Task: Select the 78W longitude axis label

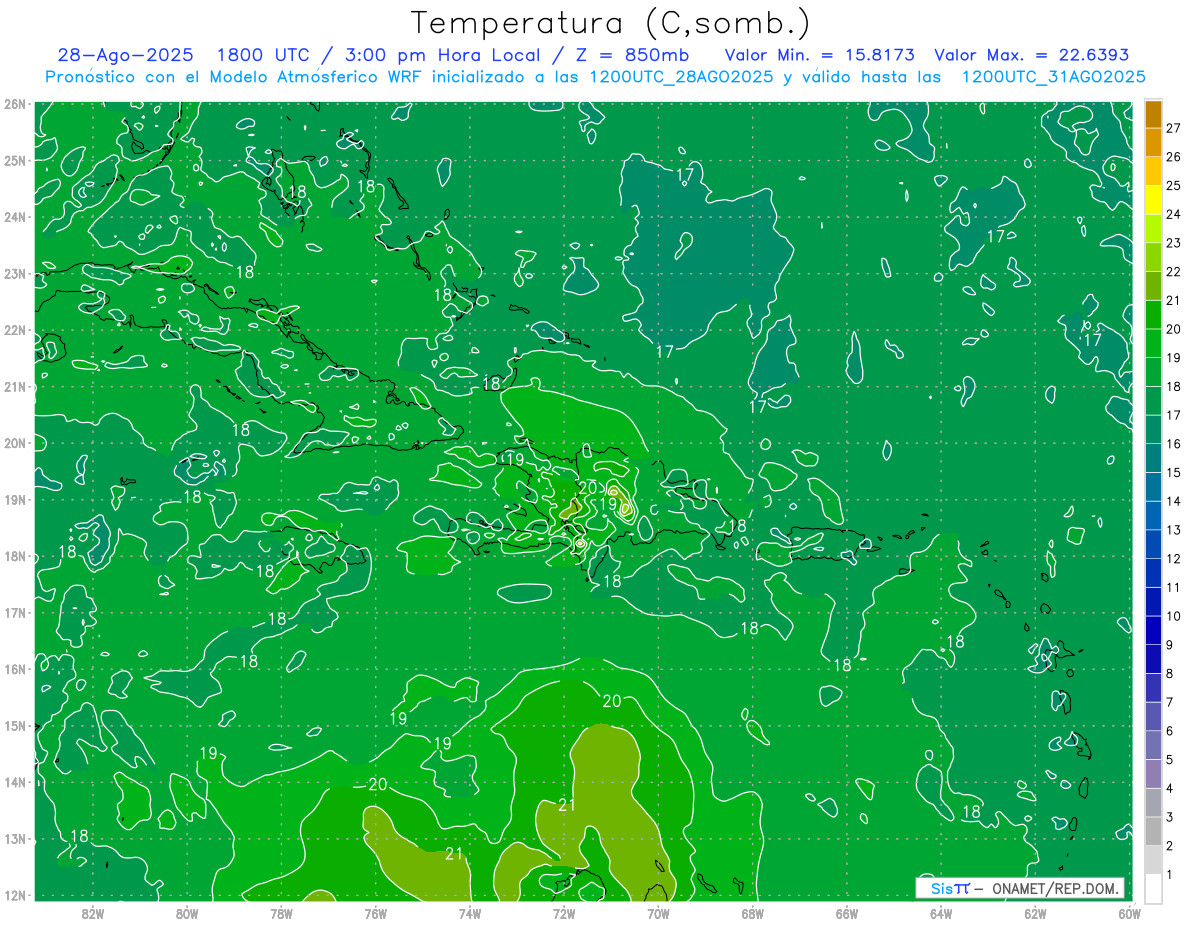Action: coord(281,913)
